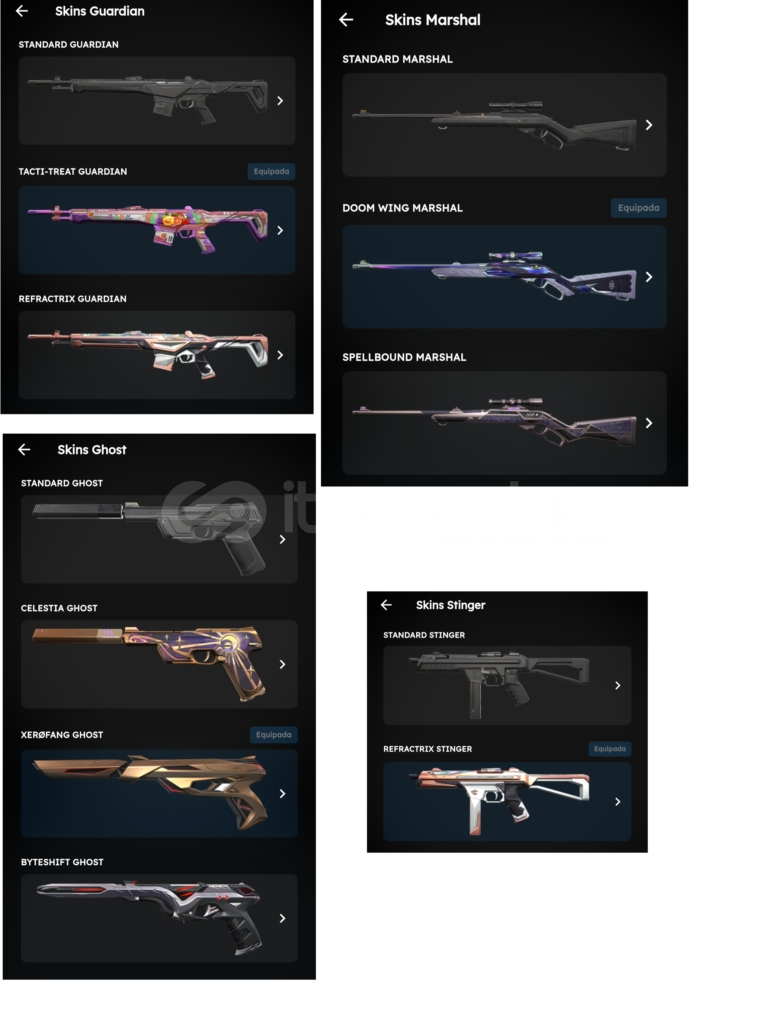Viewport: 768px width, 1024px height.
Task: Open Spellbound Marshal chevron arrow
Action: click(648, 423)
